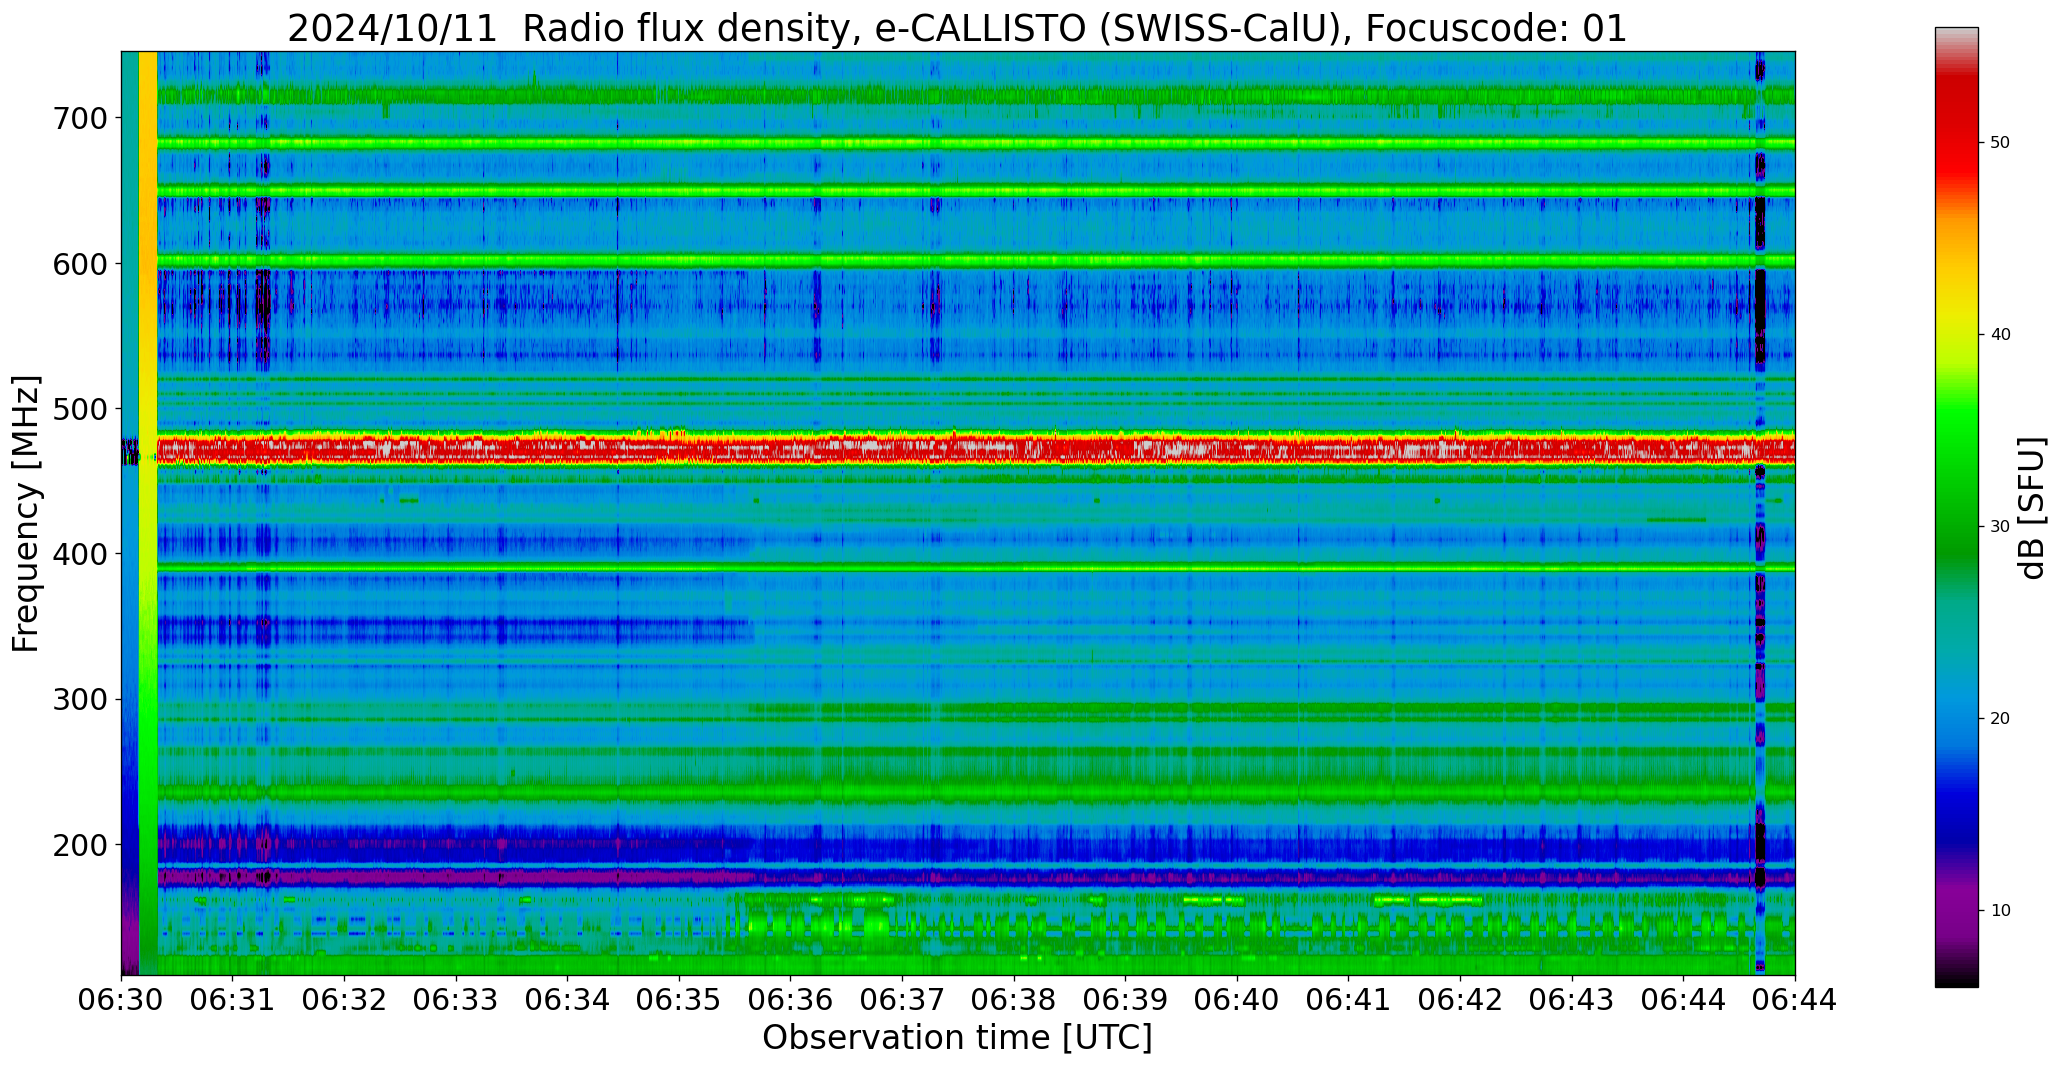Click the 'dB [SFU]' colorbar label
Viewport: 2062px width, 1067px height.
pos(2032,508)
